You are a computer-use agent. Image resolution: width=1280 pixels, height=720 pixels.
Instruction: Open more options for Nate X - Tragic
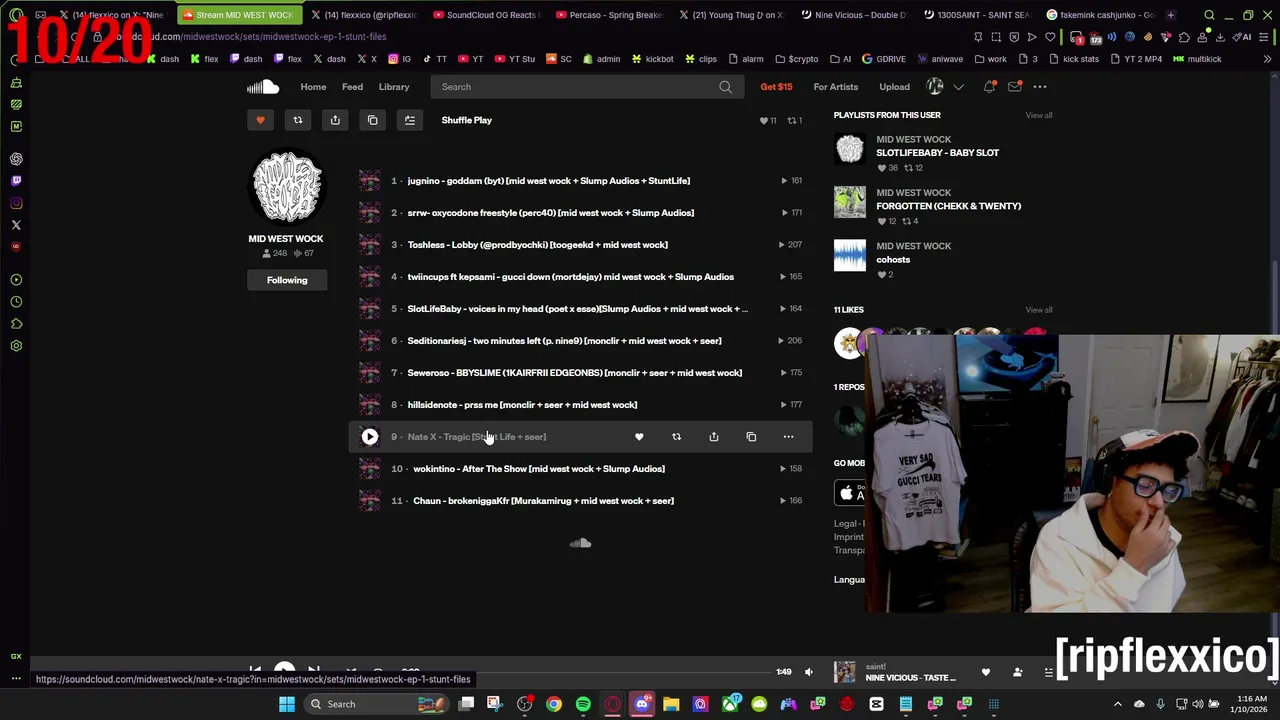tap(788, 437)
